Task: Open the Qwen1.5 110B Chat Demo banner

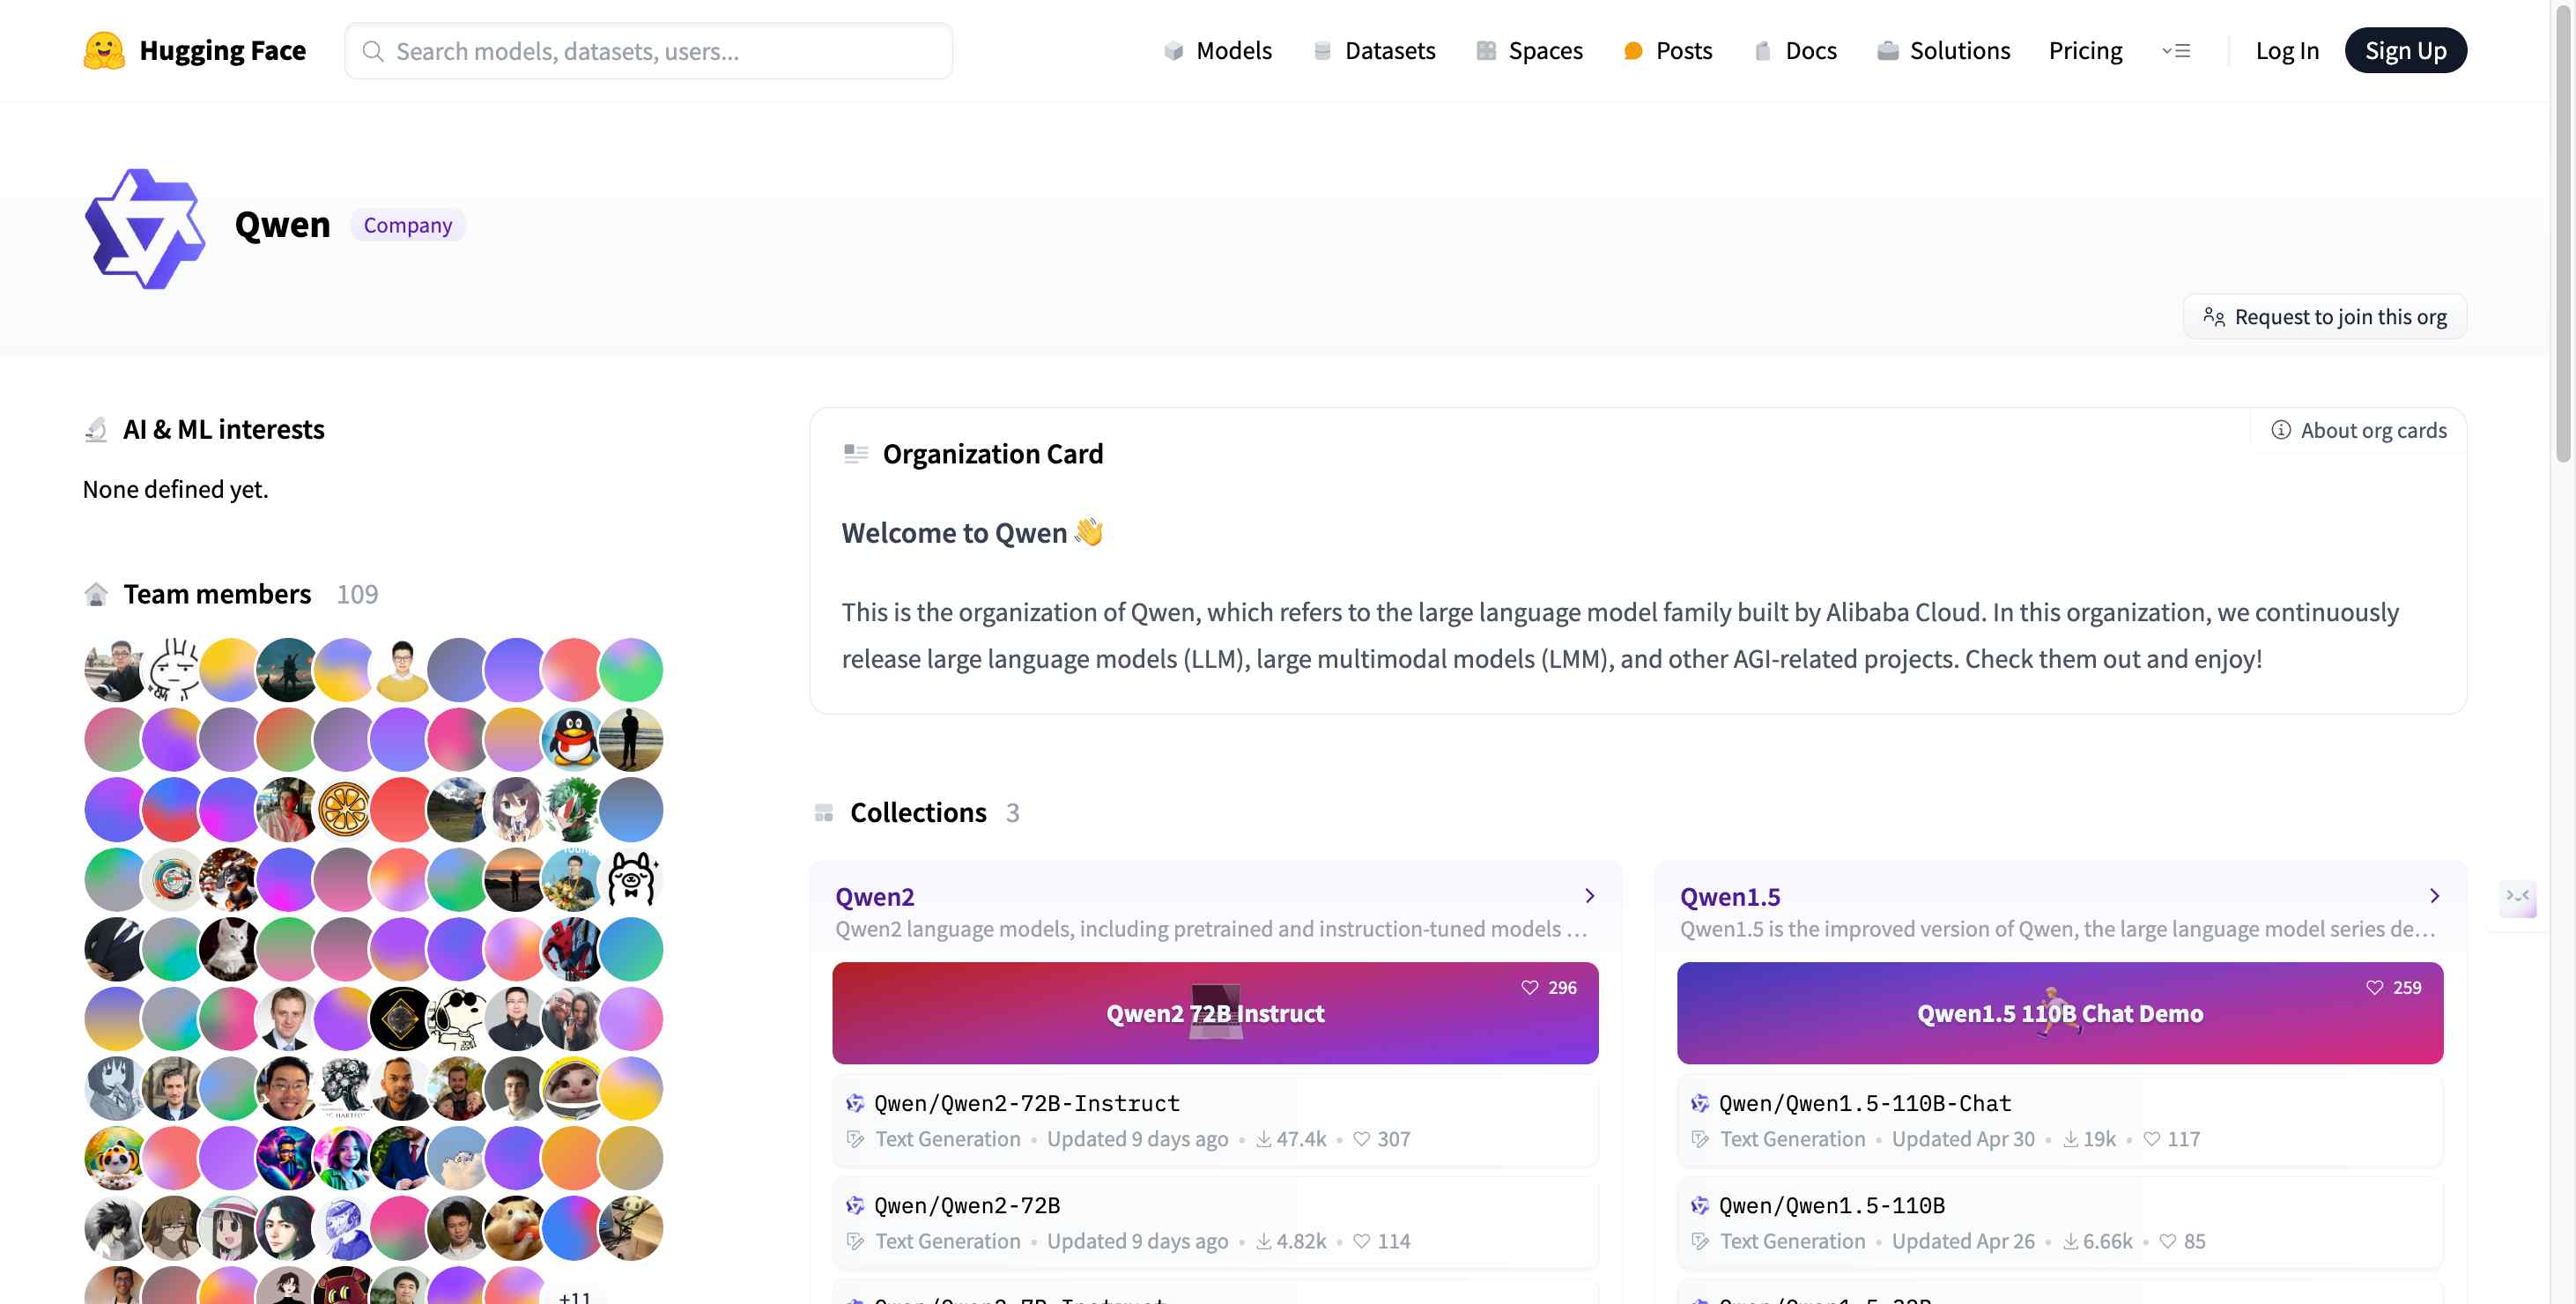Action: [2060, 1013]
